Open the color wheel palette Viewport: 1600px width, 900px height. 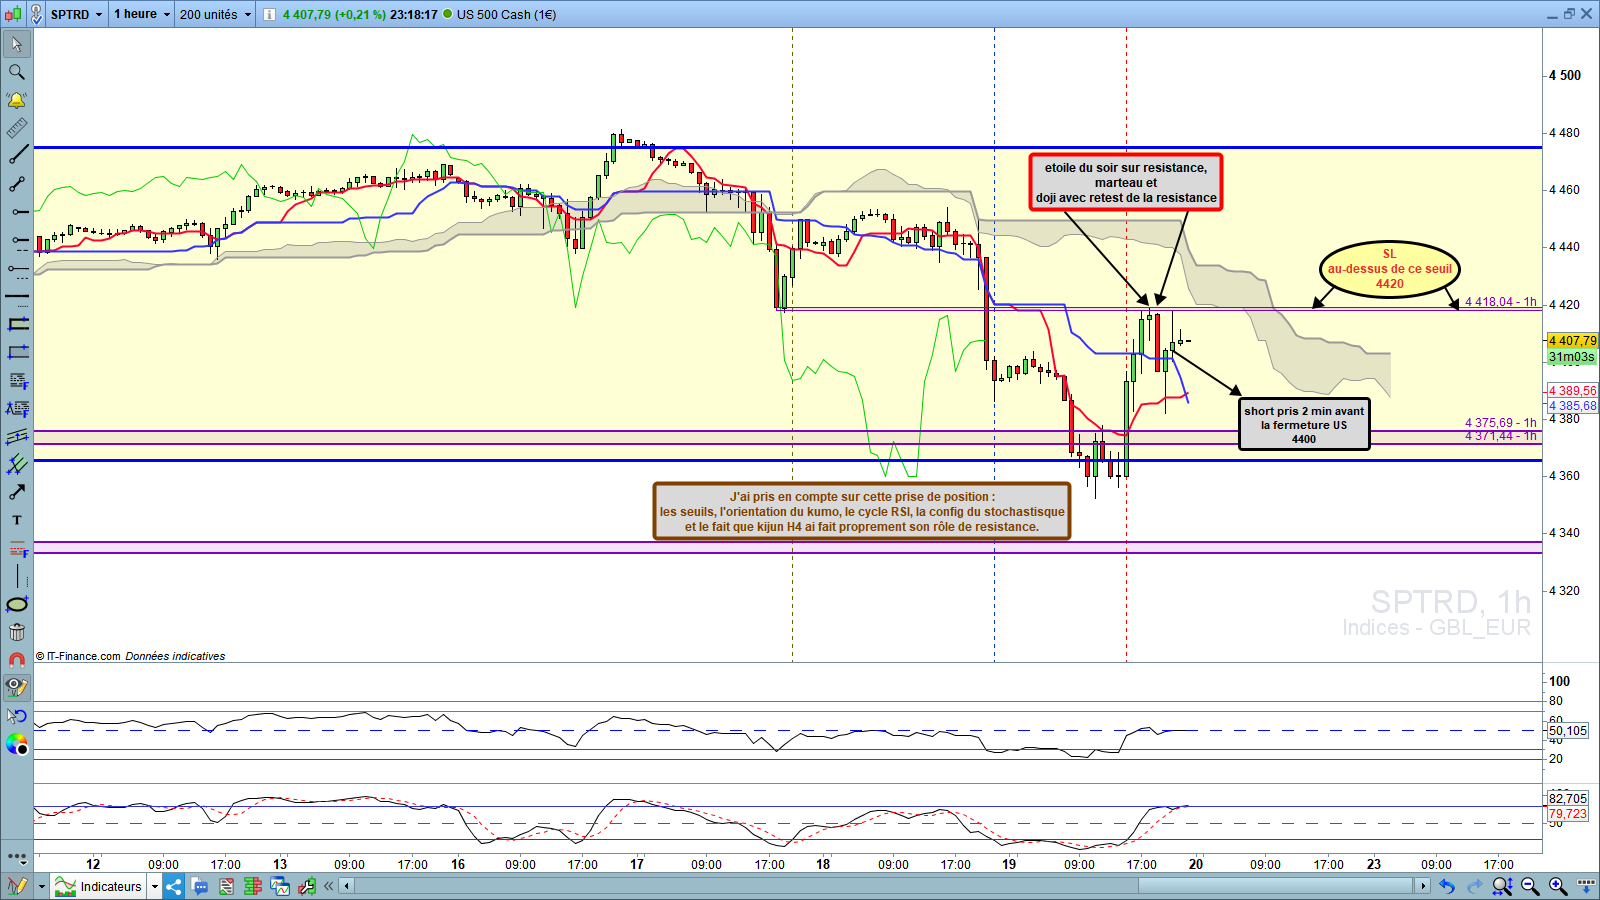(x=17, y=744)
